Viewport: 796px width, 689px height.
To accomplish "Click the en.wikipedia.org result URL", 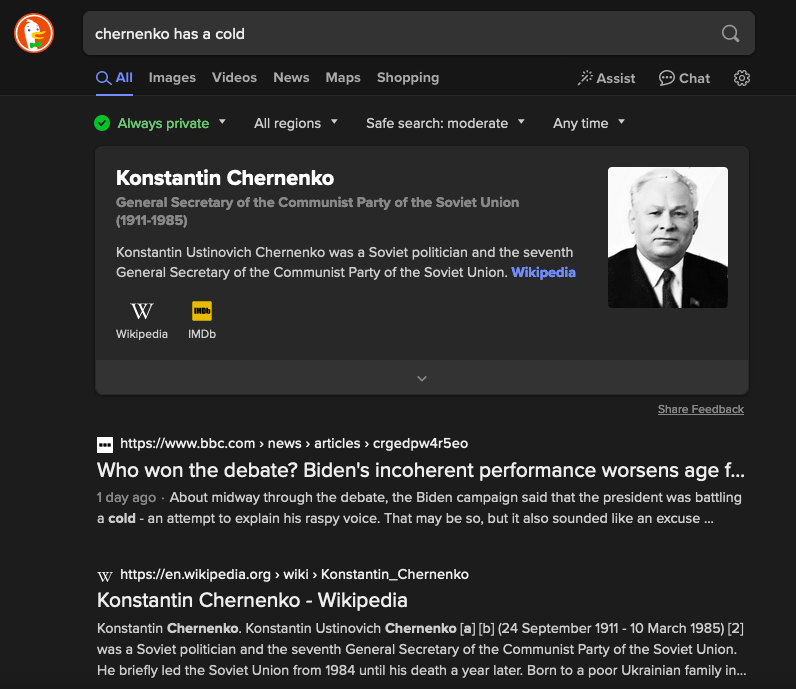I will coord(294,574).
